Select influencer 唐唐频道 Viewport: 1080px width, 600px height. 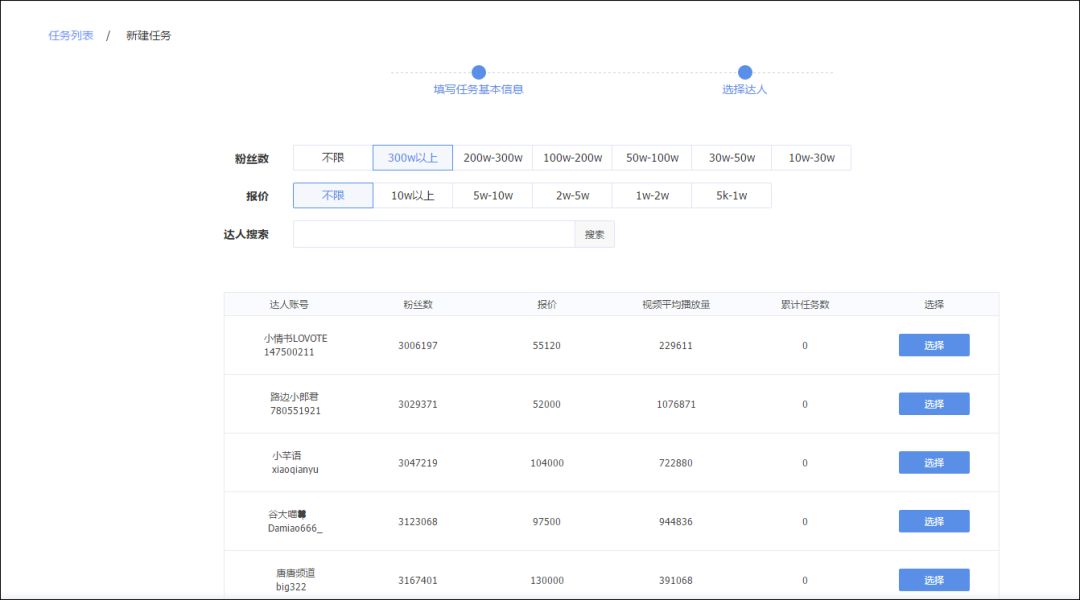[933, 580]
